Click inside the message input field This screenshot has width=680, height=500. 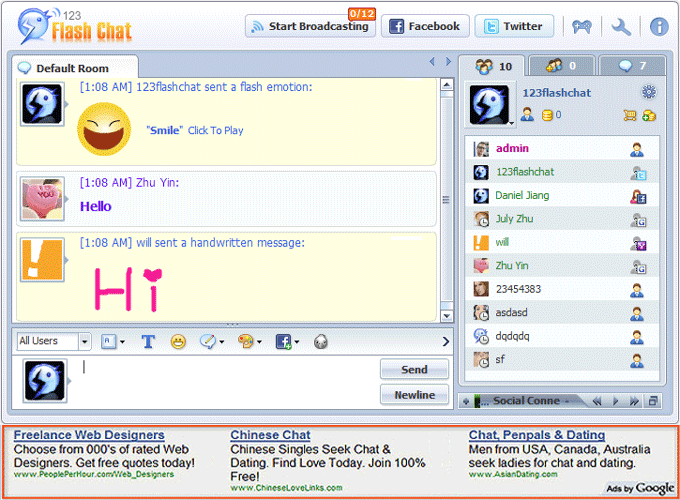click(225, 380)
